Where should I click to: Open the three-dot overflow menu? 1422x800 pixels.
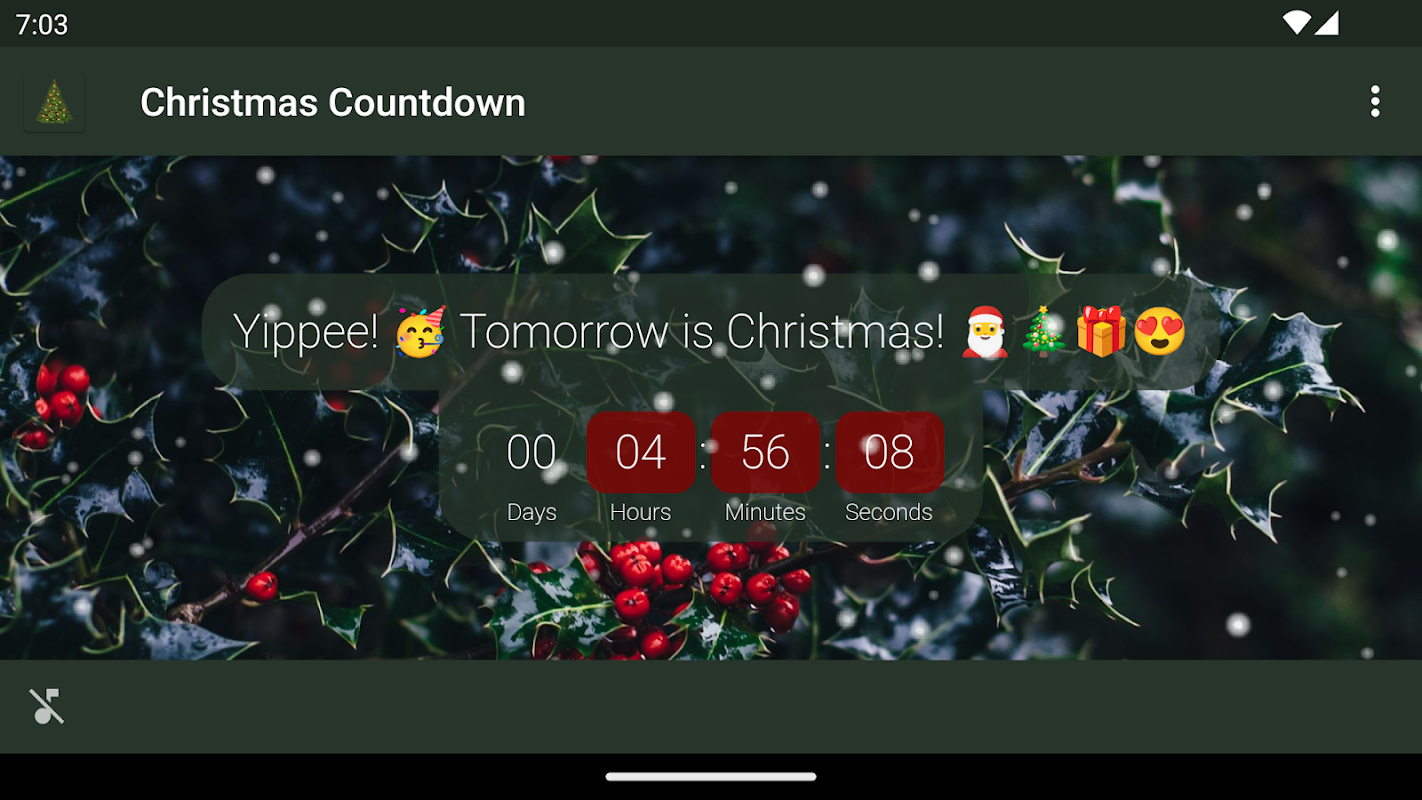pyautogui.click(x=1375, y=101)
